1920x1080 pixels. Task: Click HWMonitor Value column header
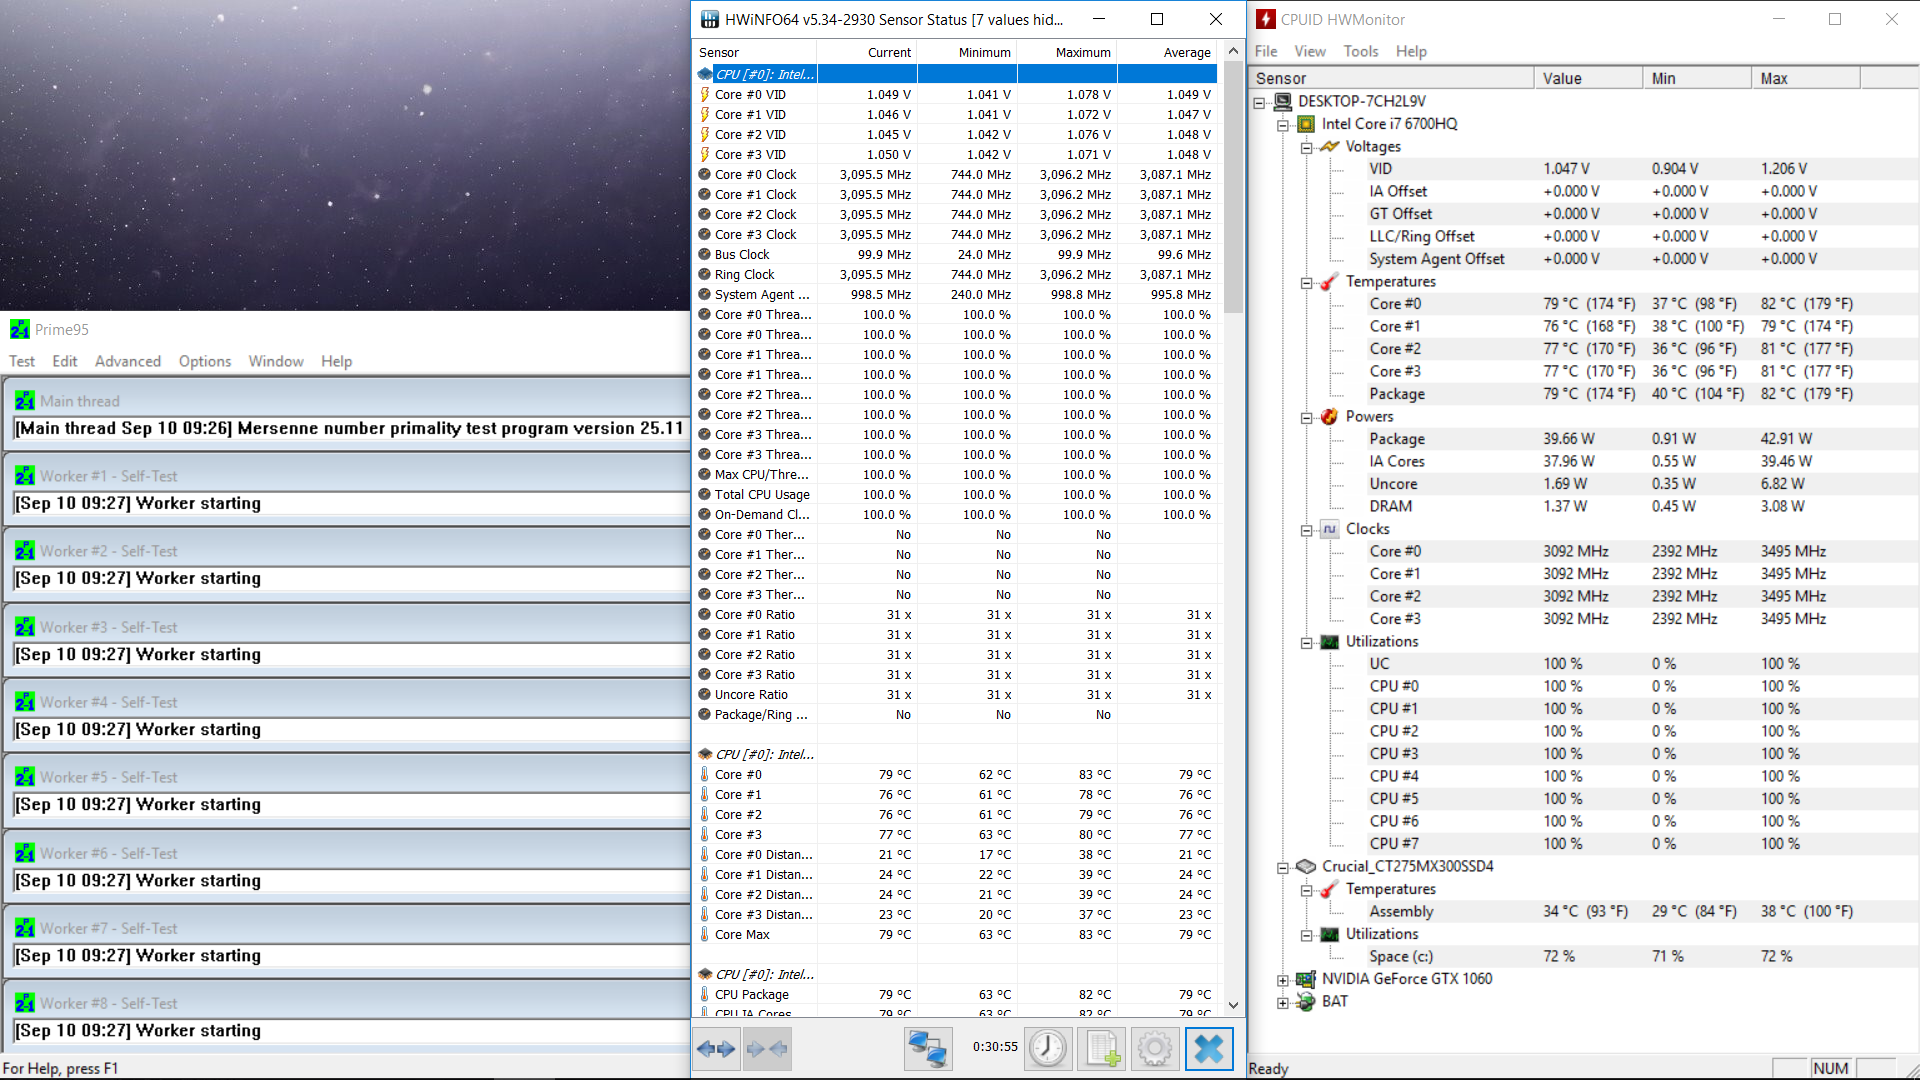[x=1588, y=78]
